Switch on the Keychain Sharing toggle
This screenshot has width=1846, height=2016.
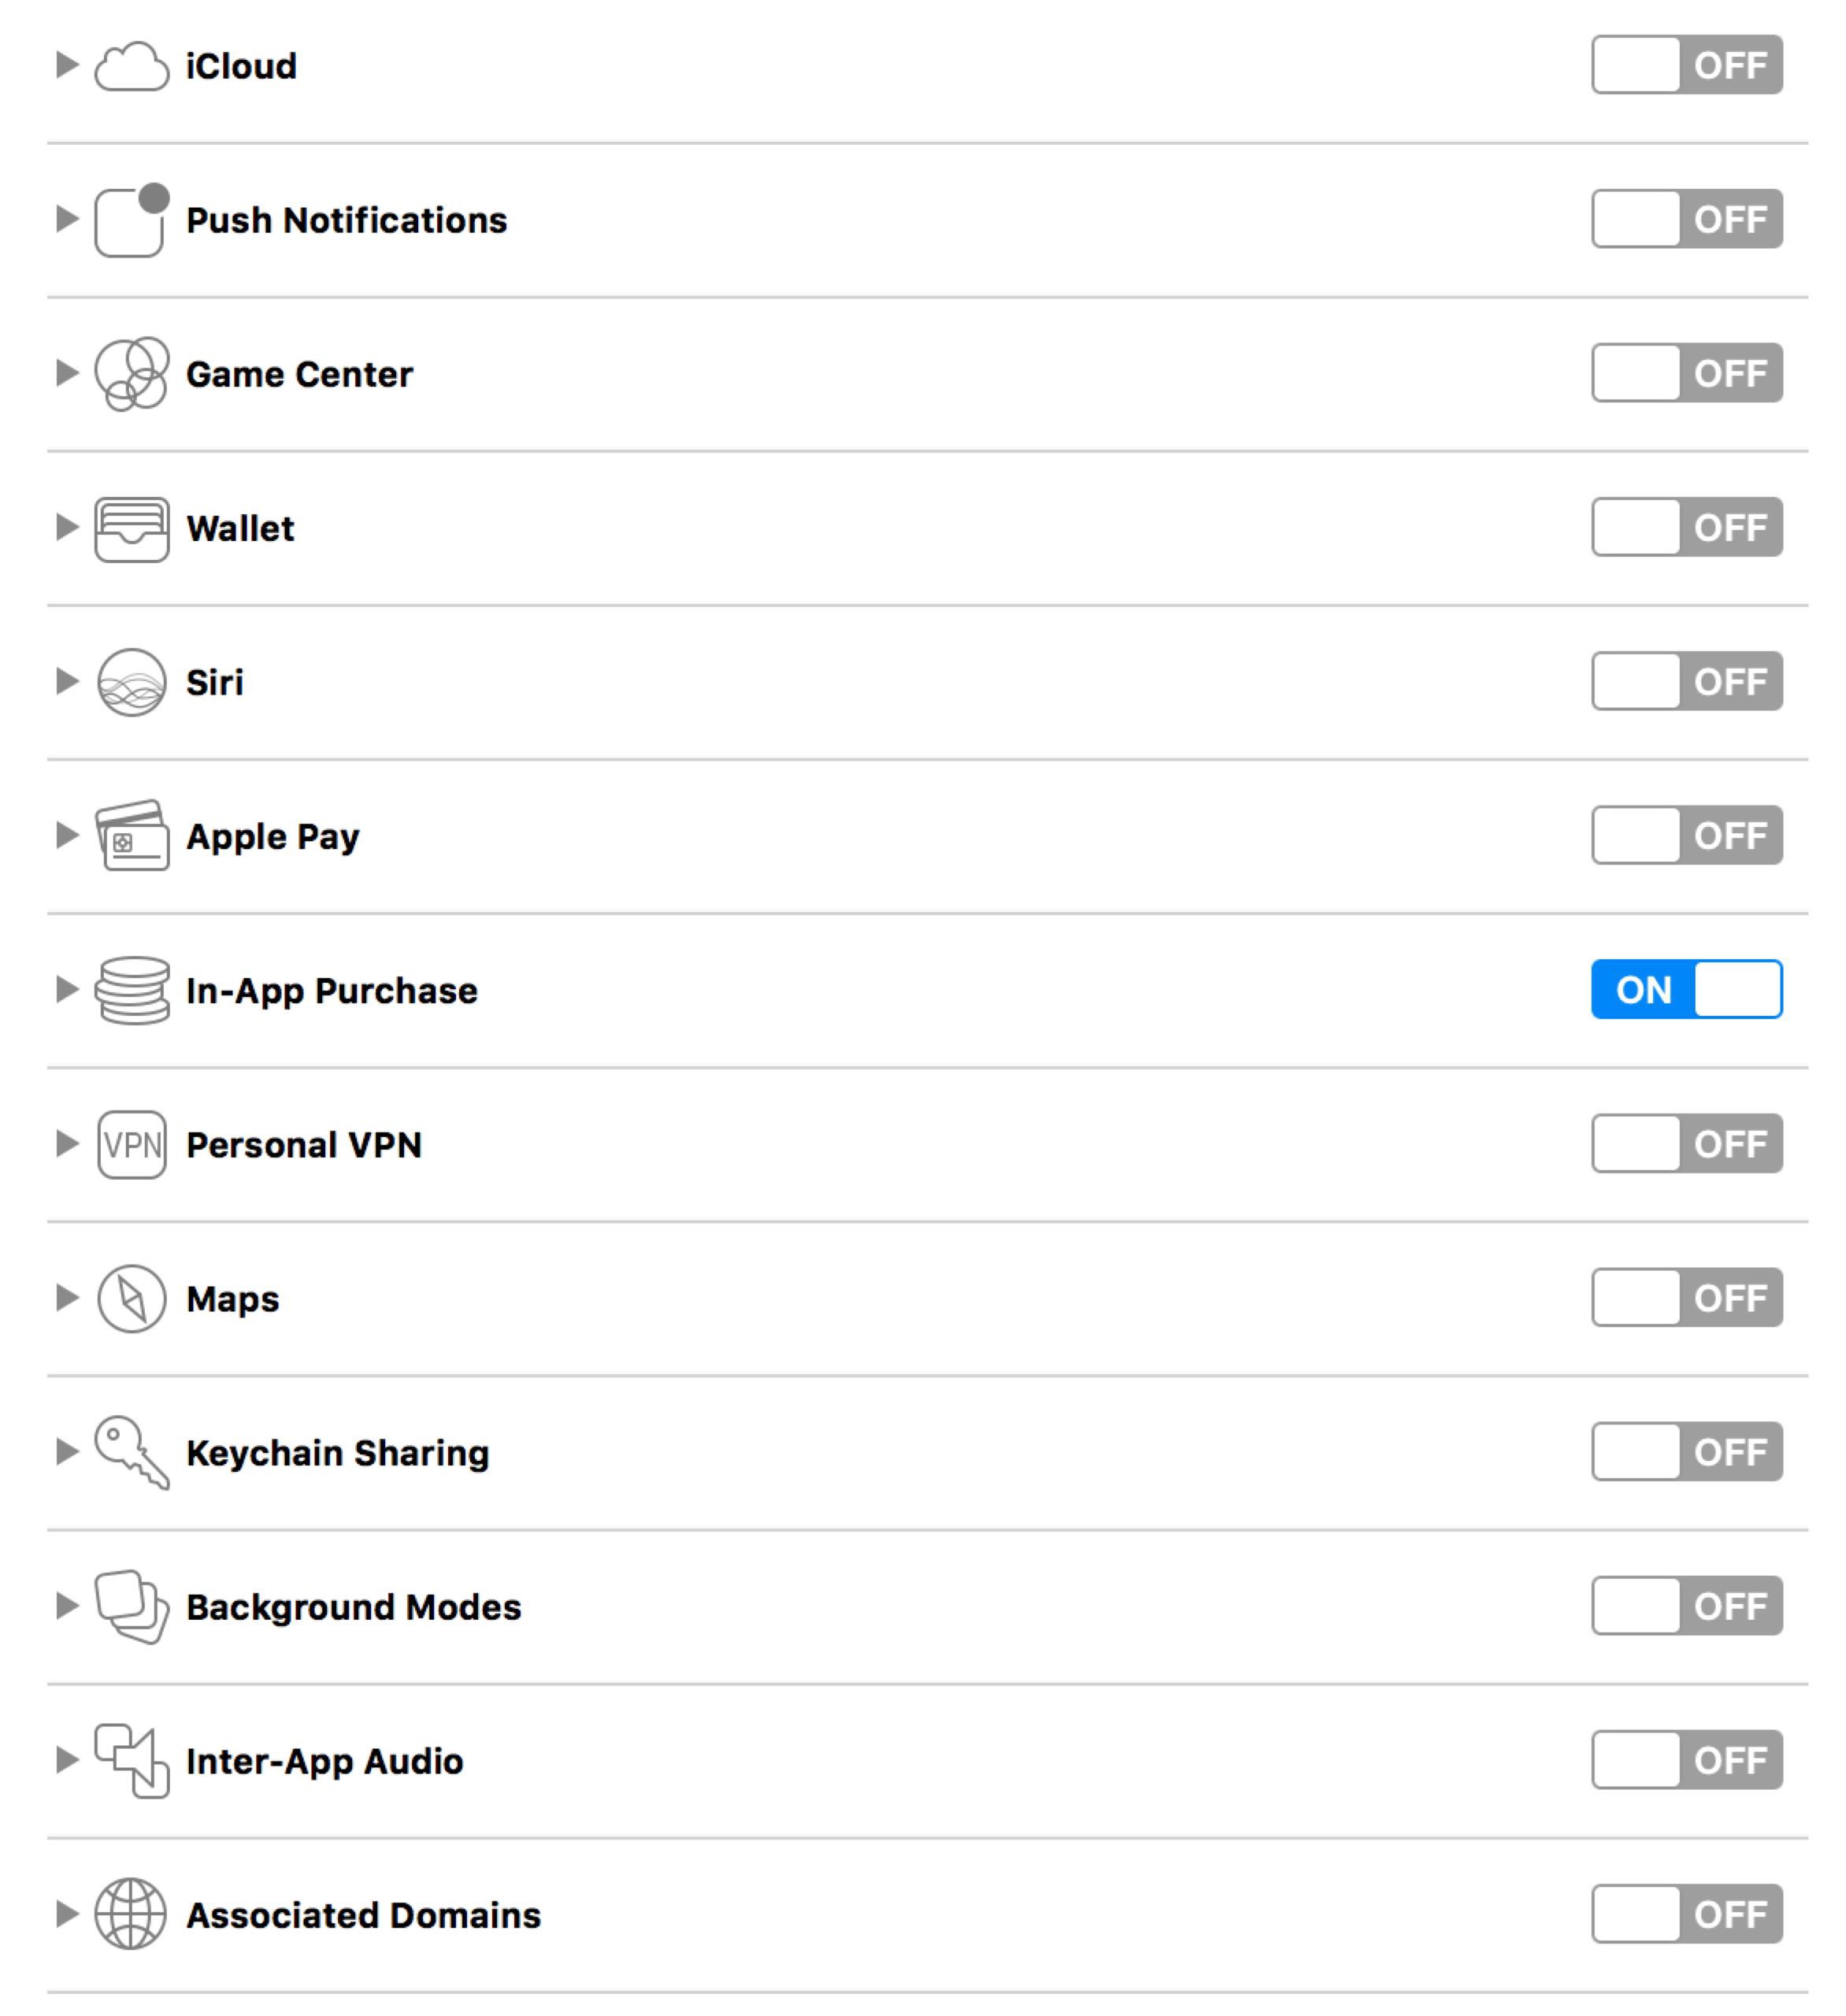pos(1686,1451)
